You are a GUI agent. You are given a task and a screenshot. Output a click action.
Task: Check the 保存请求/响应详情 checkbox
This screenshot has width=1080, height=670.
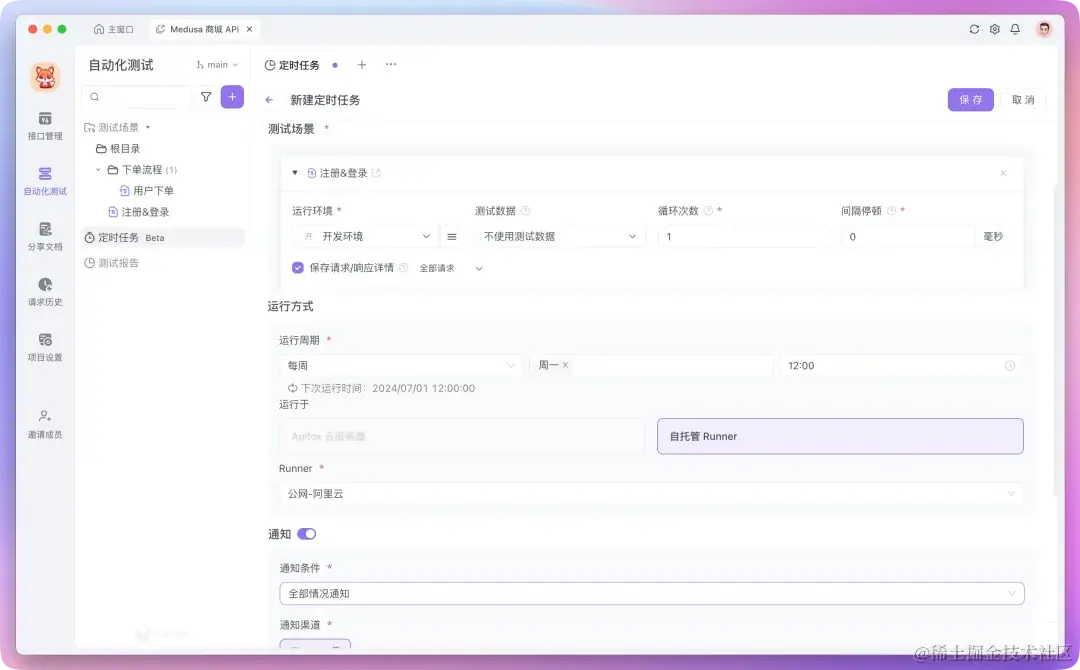[297, 267]
